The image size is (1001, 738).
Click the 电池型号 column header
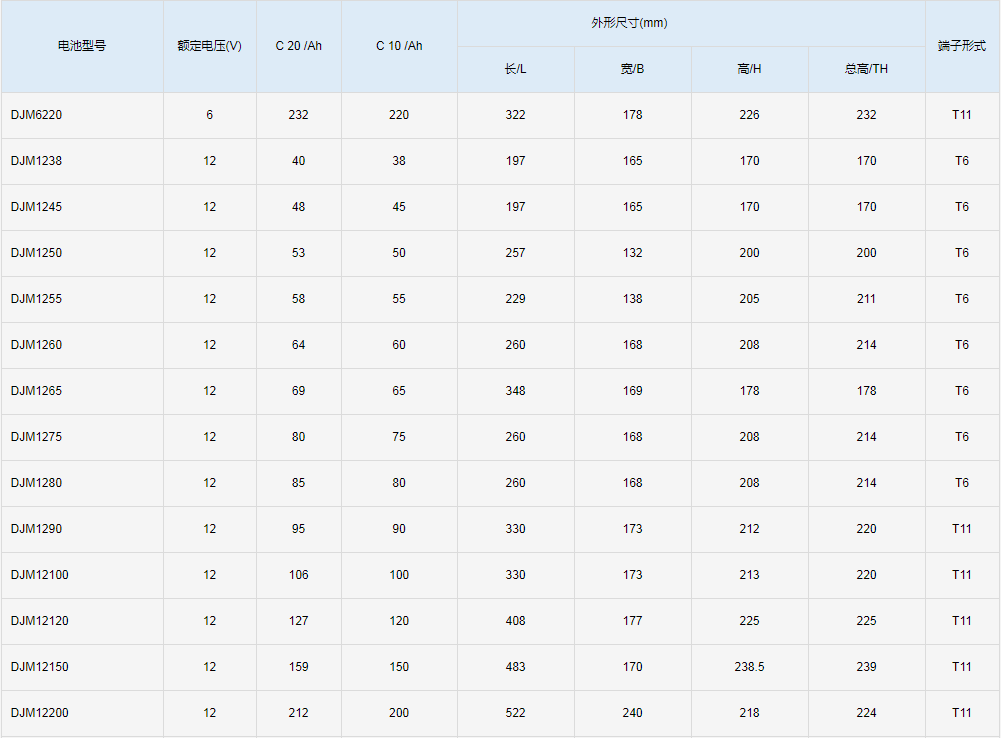click(82, 46)
